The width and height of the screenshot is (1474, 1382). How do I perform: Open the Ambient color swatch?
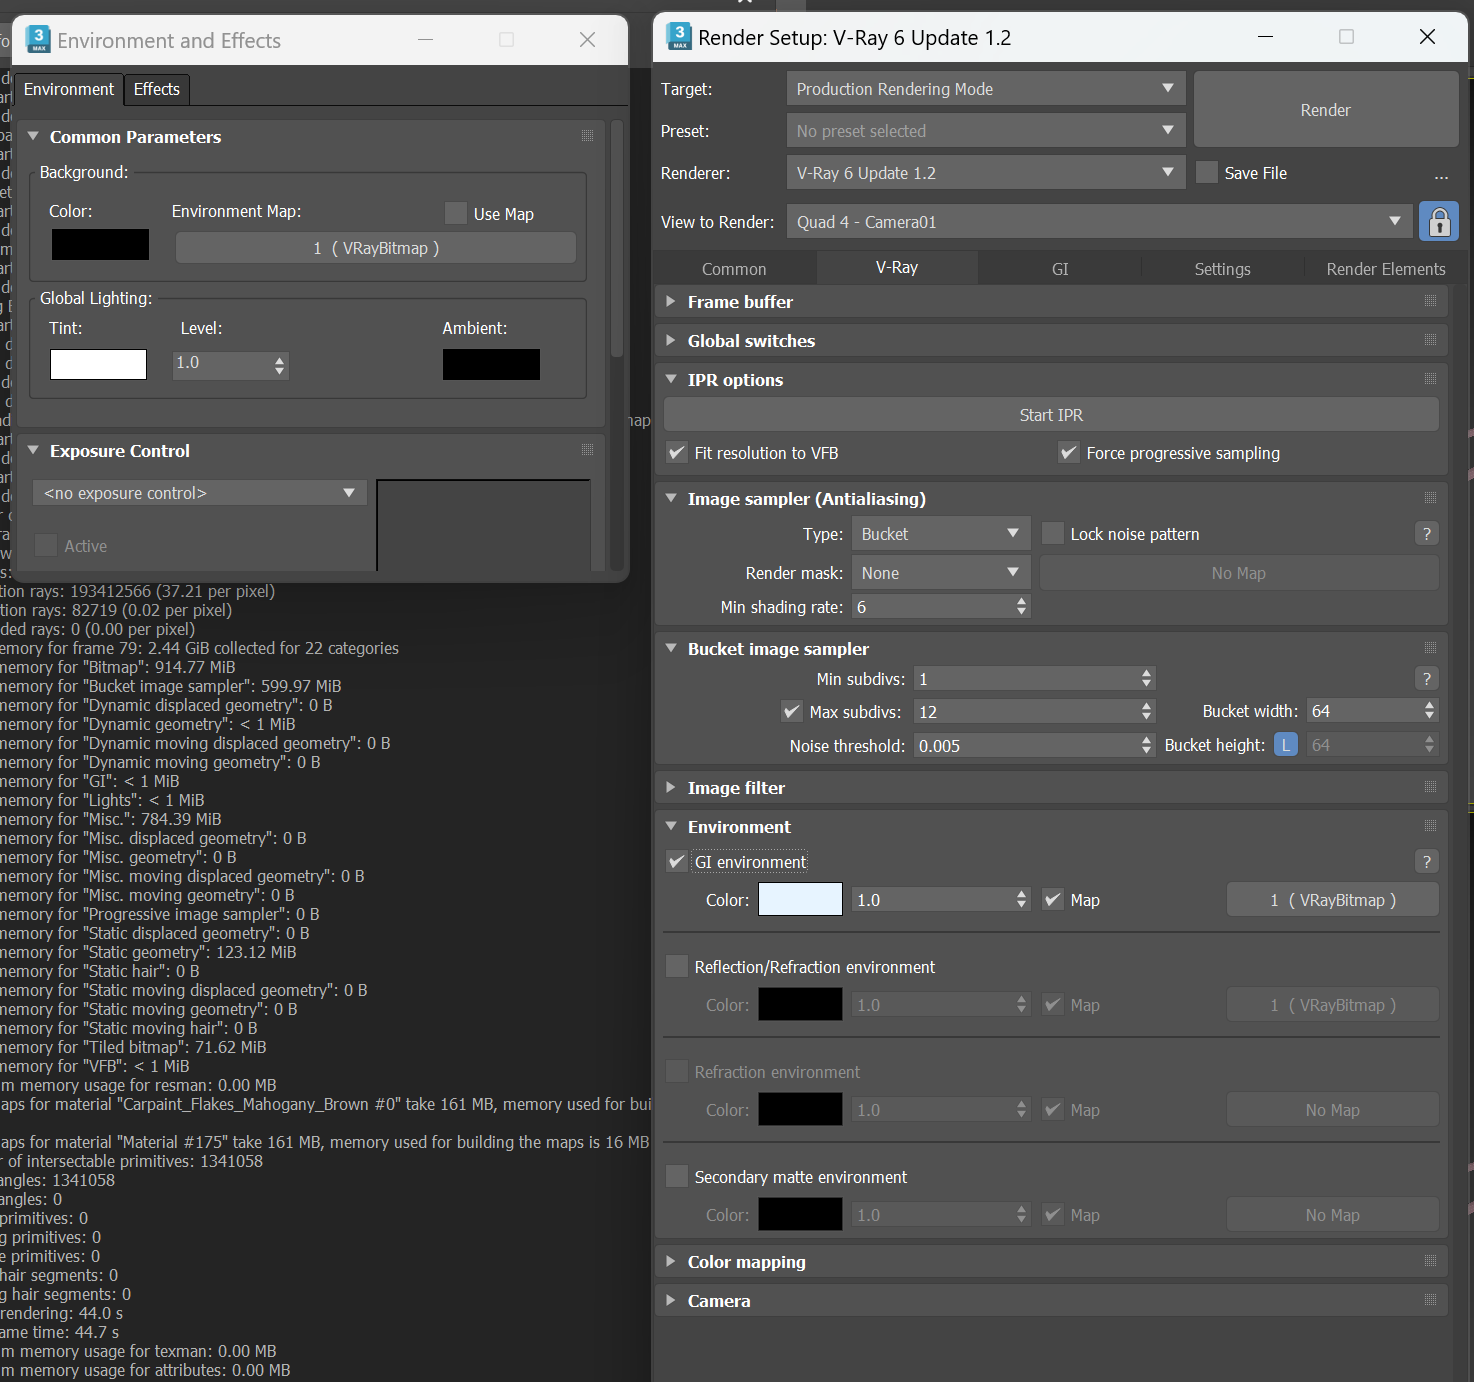click(491, 364)
